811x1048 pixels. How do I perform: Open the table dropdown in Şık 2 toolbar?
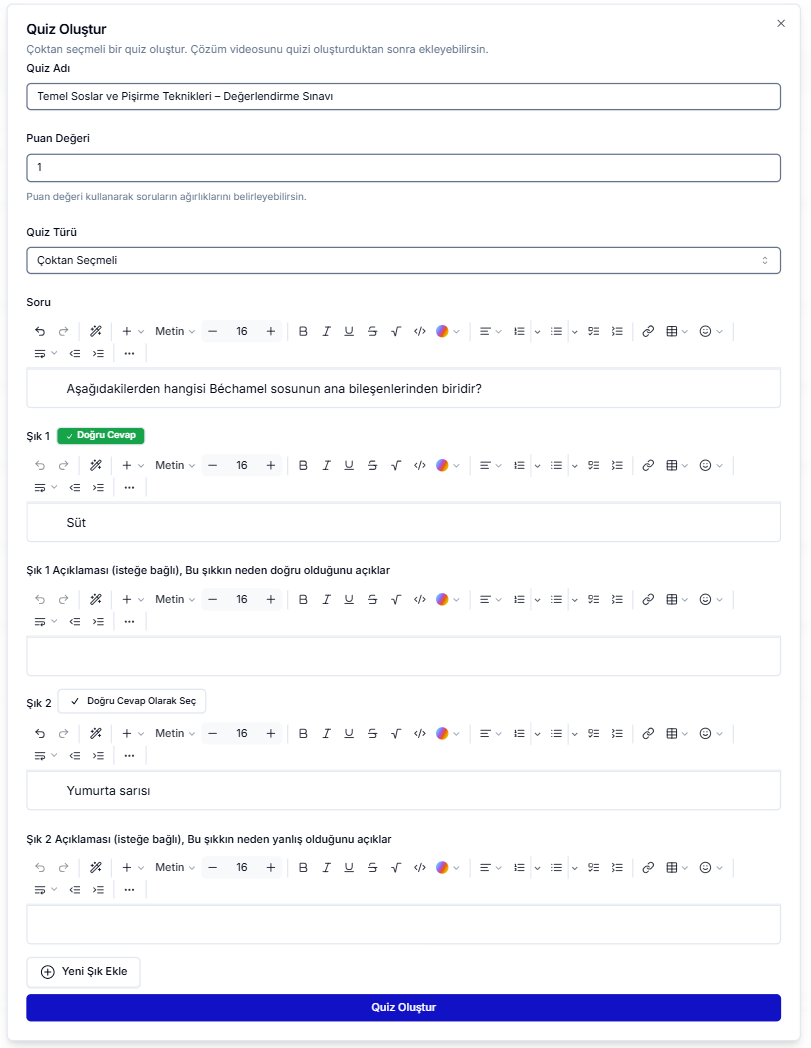click(x=677, y=733)
